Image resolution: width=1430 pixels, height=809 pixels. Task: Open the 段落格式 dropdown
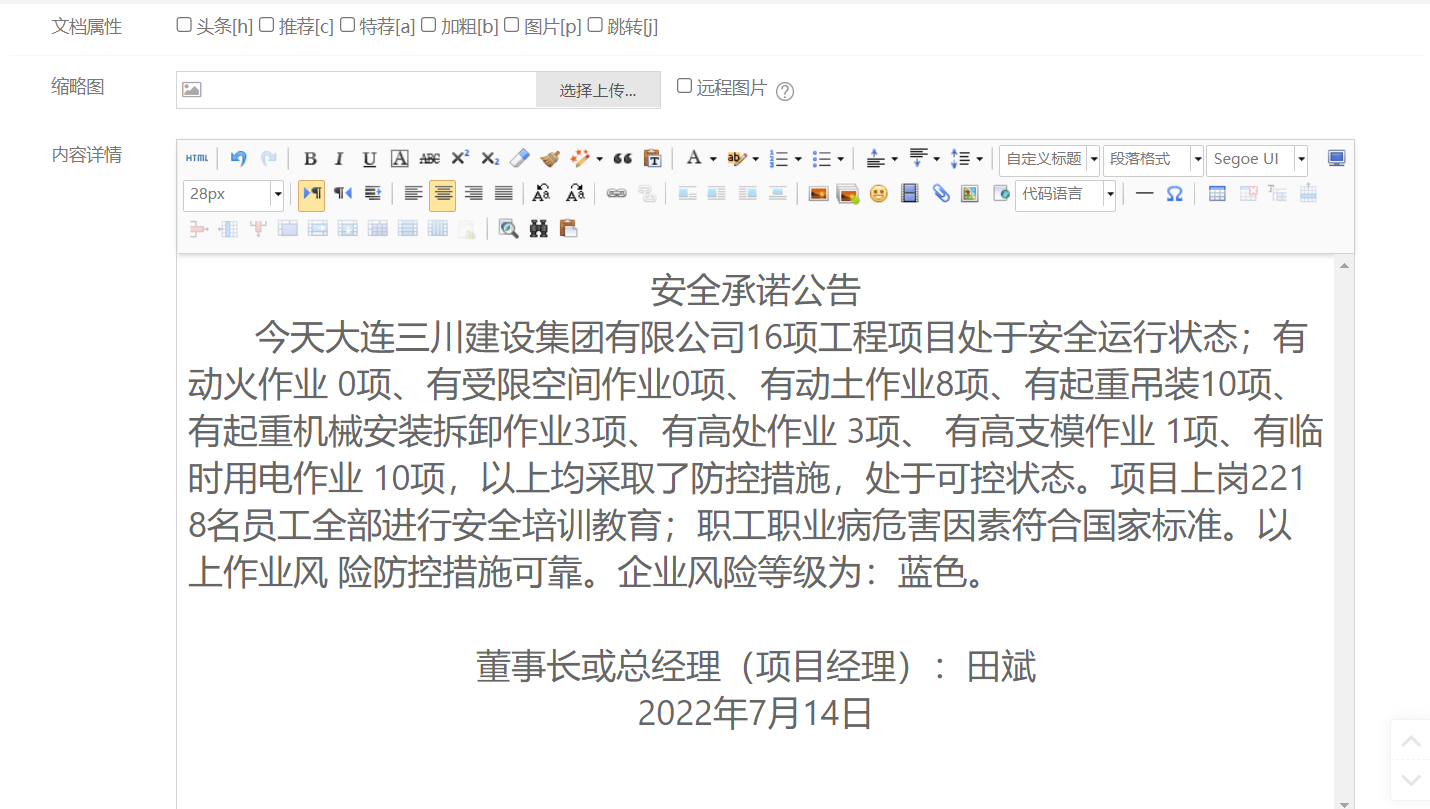point(1154,159)
